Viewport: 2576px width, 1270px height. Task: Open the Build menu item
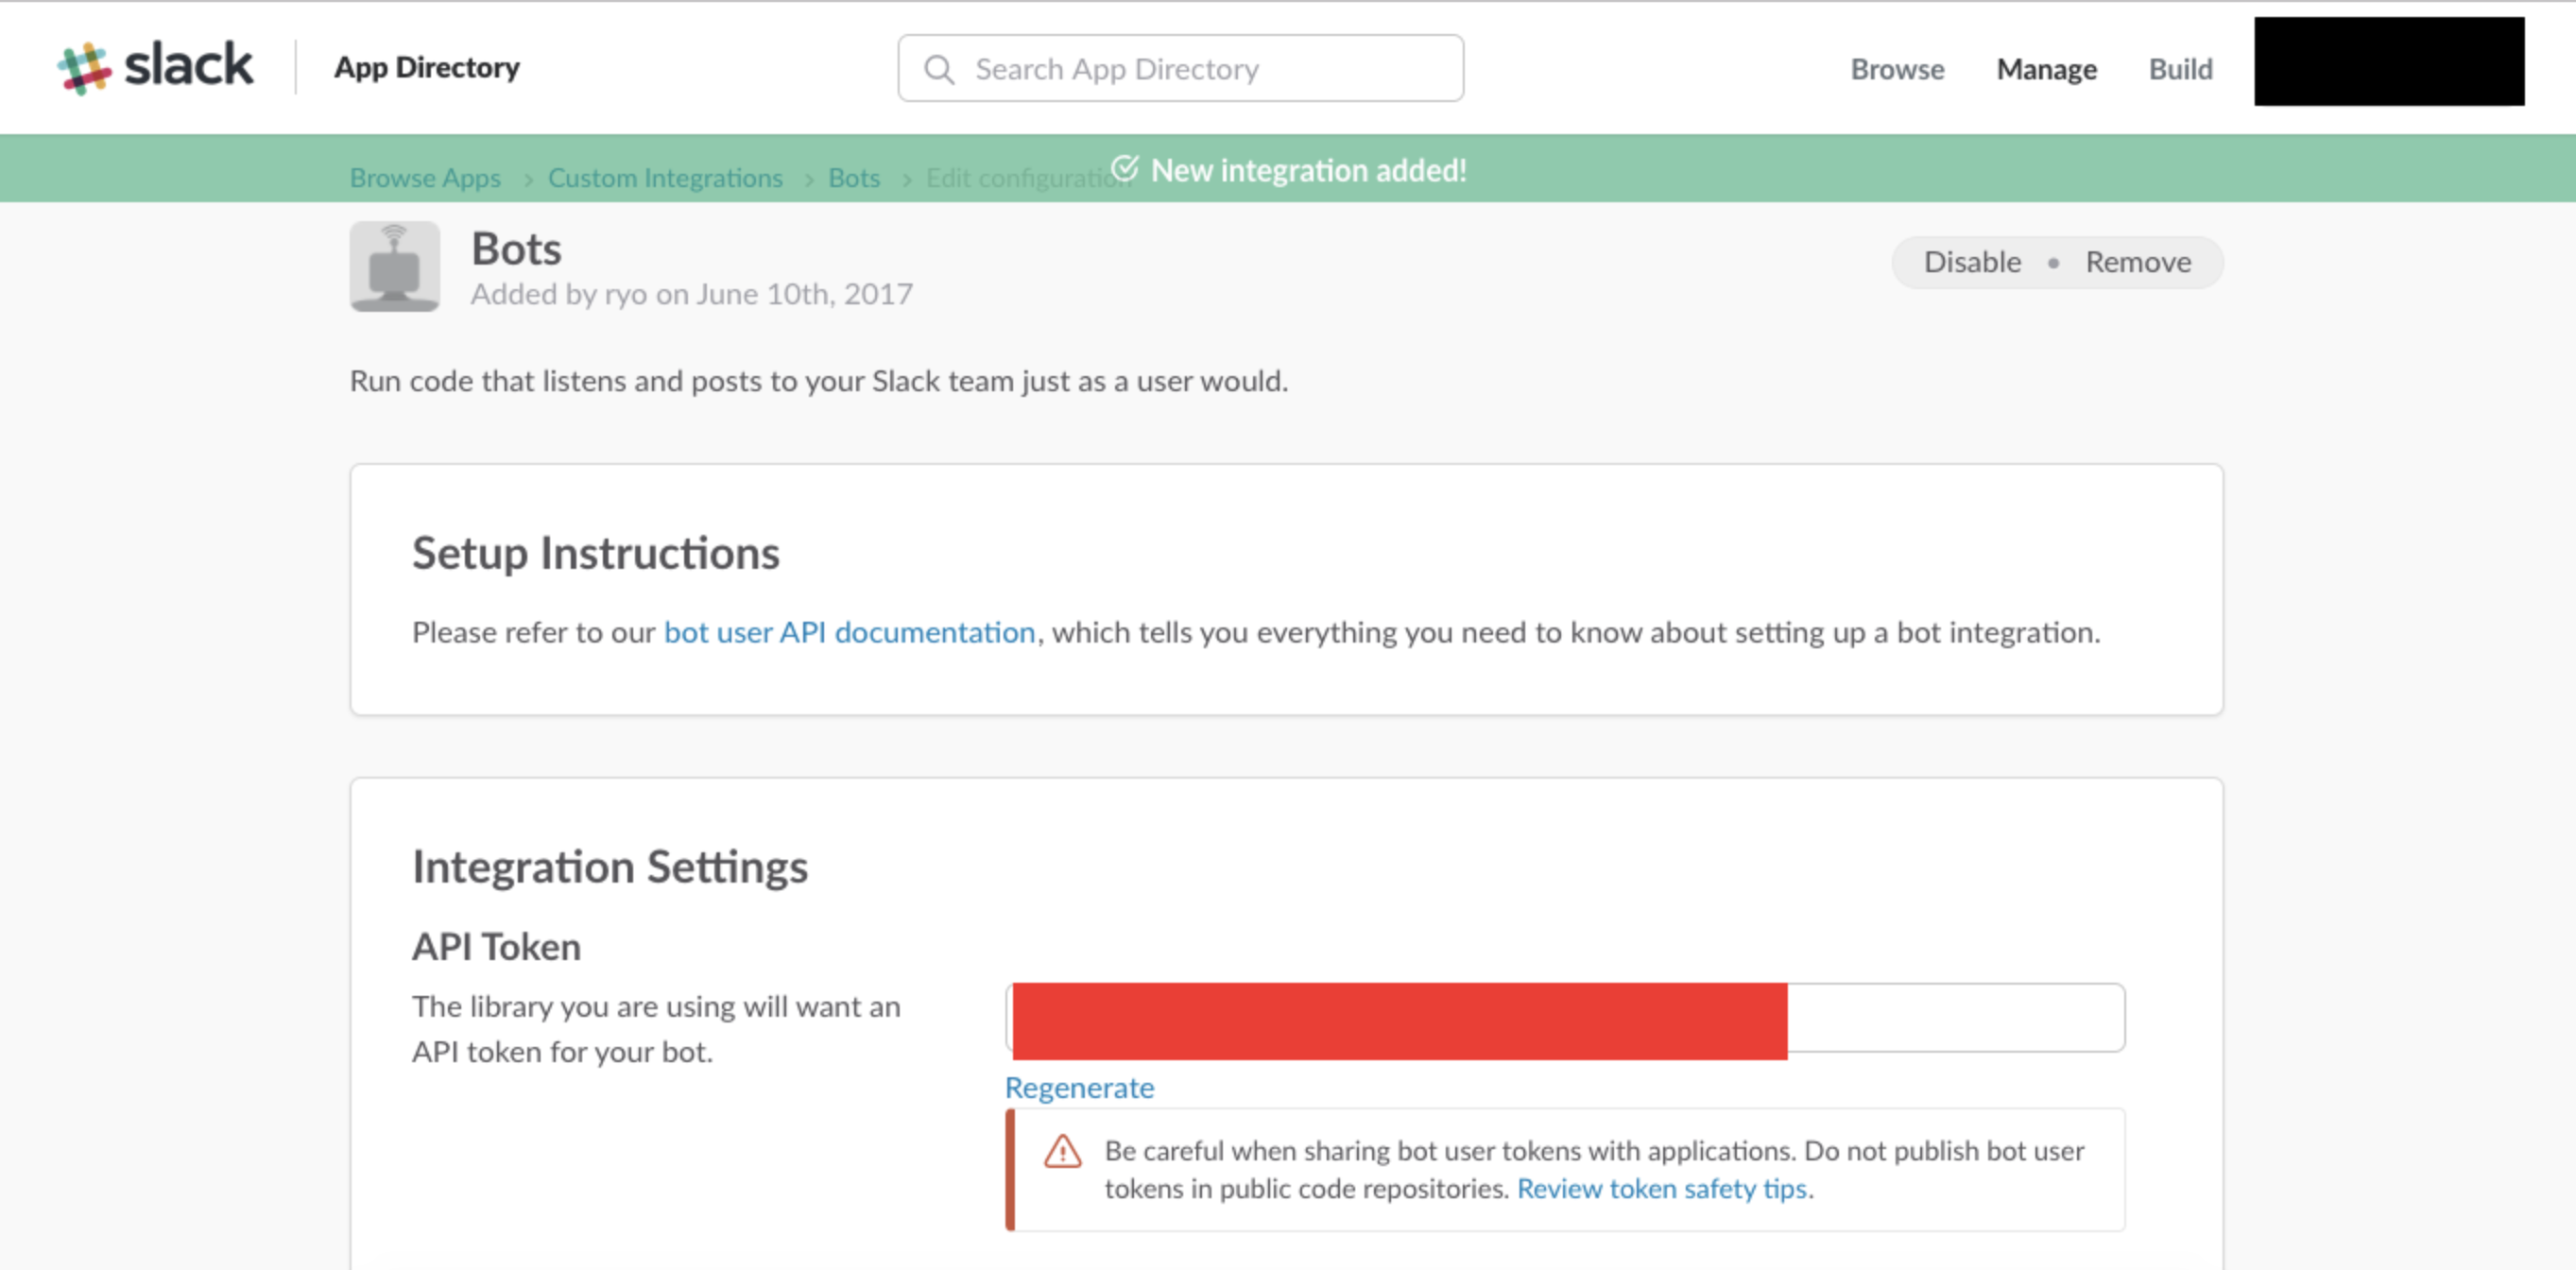tap(2180, 69)
